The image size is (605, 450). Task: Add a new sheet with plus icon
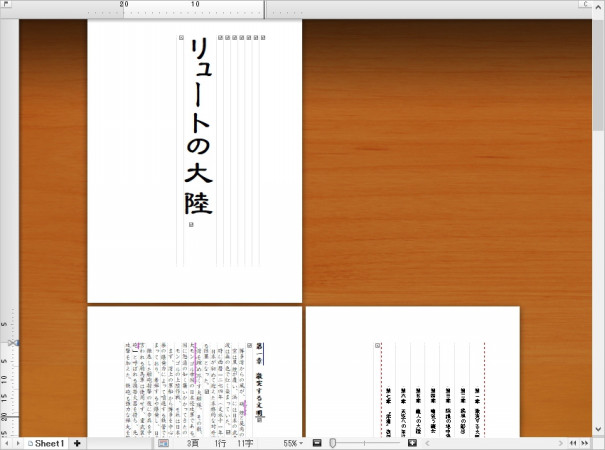pyautogui.click(x=77, y=443)
